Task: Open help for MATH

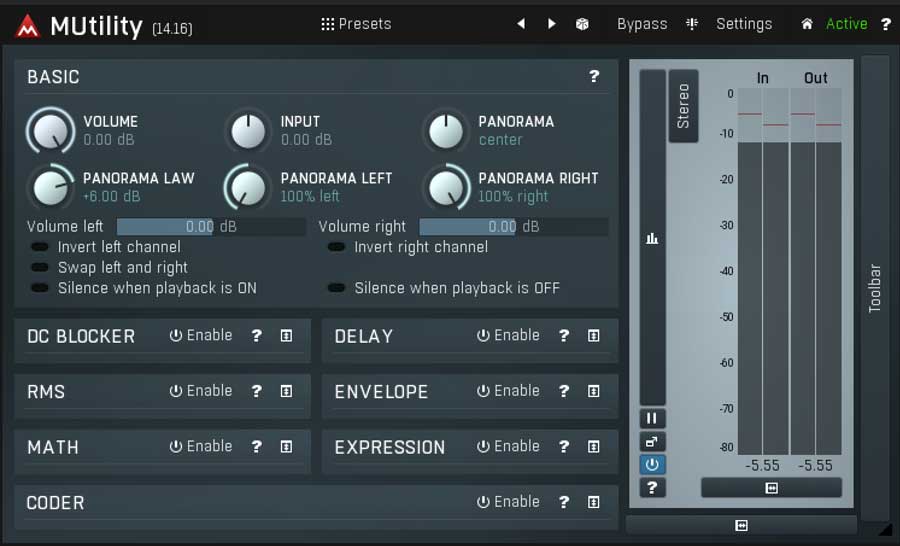Action: [257, 447]
